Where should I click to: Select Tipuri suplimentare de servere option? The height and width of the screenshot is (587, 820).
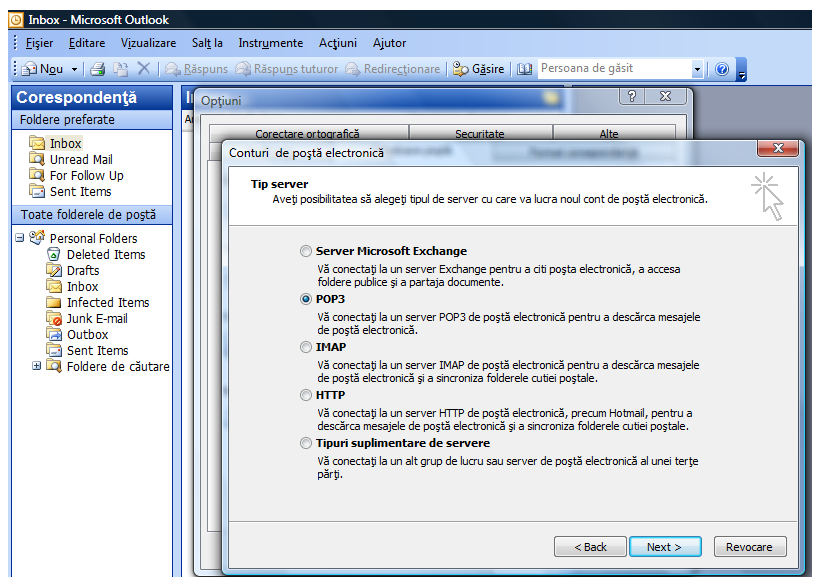tap(306, 444)
